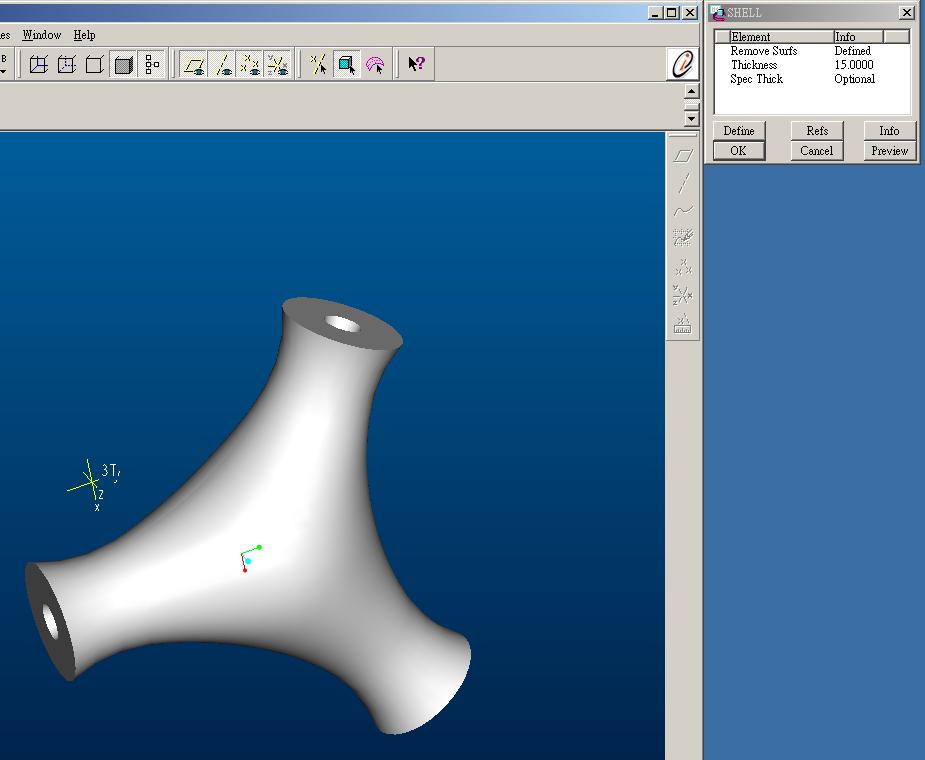This screenshot has height=760, width=925.
Task: Click the Info column header
Action: pyautogui.click(x=858, y=37)
